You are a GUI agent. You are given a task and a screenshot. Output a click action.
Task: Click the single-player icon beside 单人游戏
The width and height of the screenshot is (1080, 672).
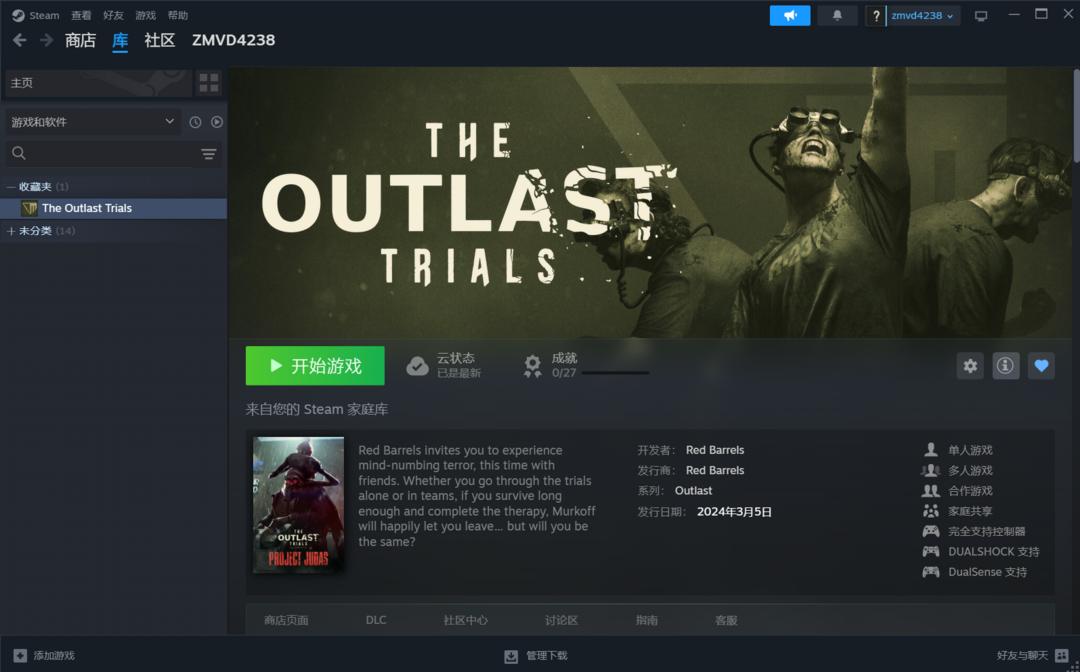click(931, 450)
